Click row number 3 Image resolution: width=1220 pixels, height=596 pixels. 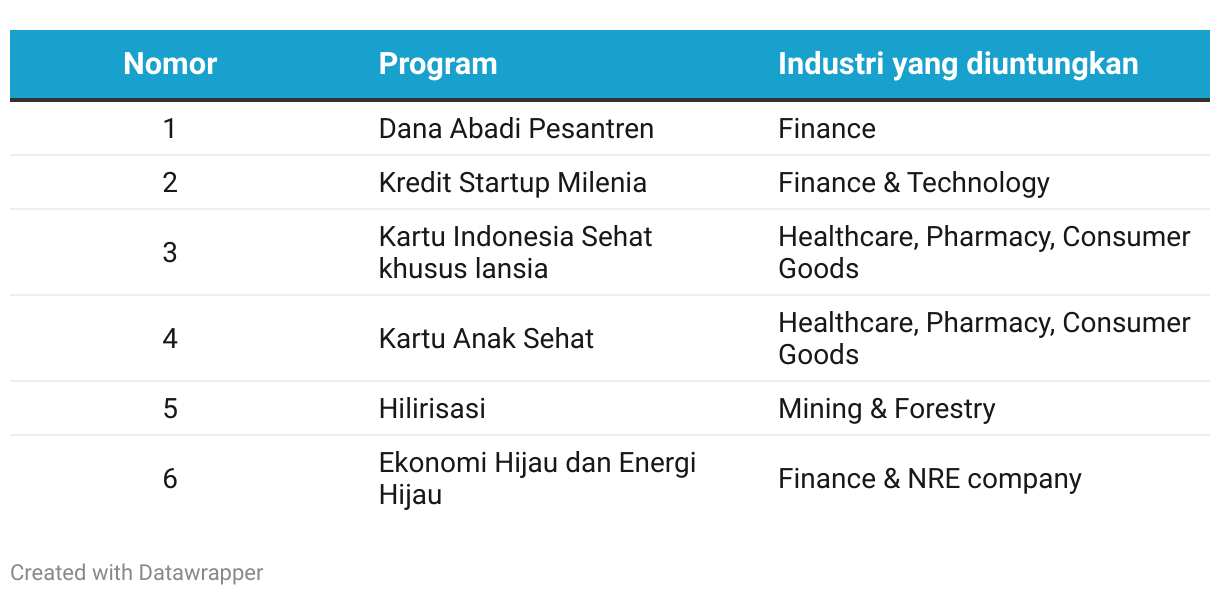click(170, 252)
